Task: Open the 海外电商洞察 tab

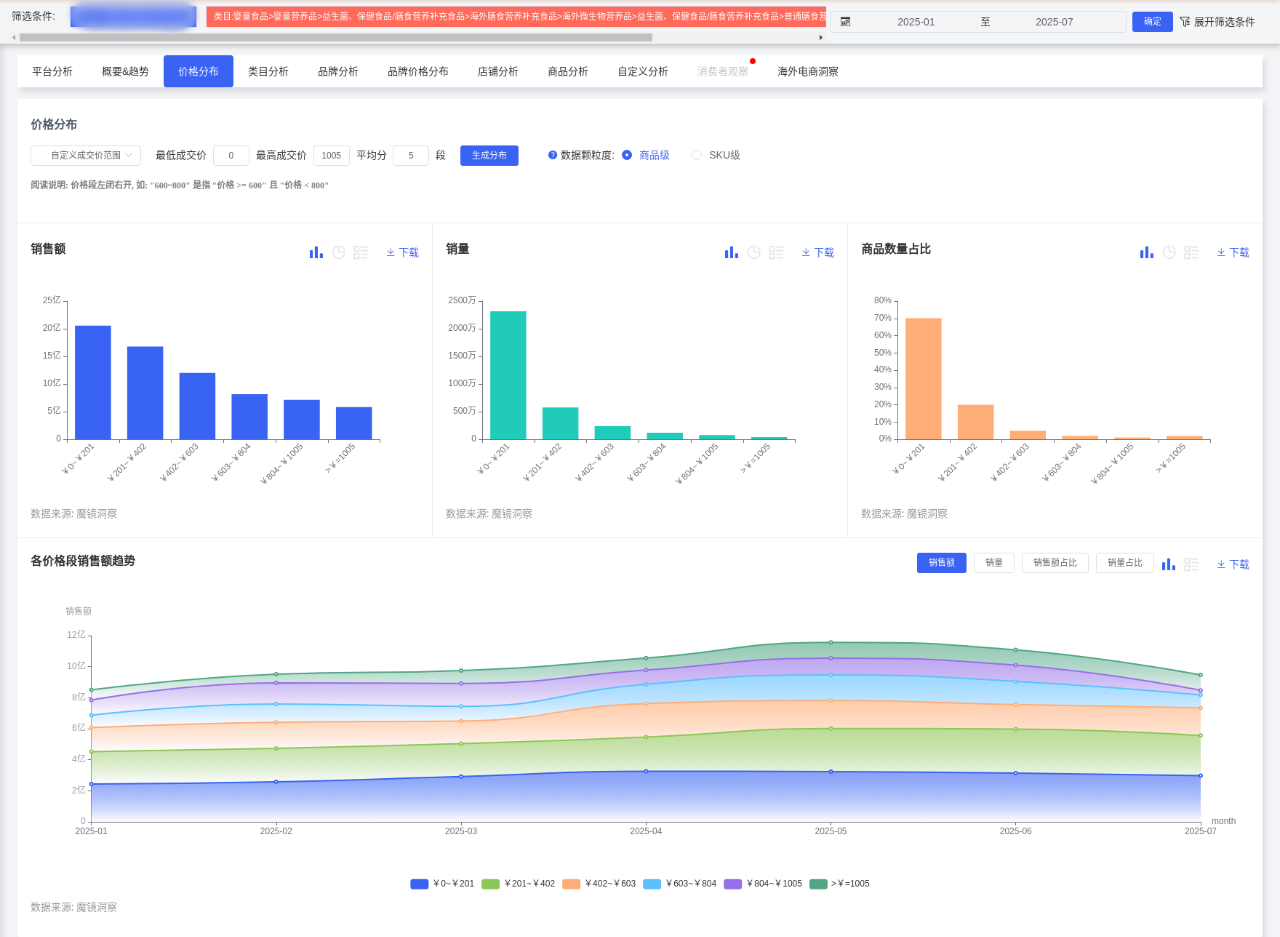Action: 808,72
